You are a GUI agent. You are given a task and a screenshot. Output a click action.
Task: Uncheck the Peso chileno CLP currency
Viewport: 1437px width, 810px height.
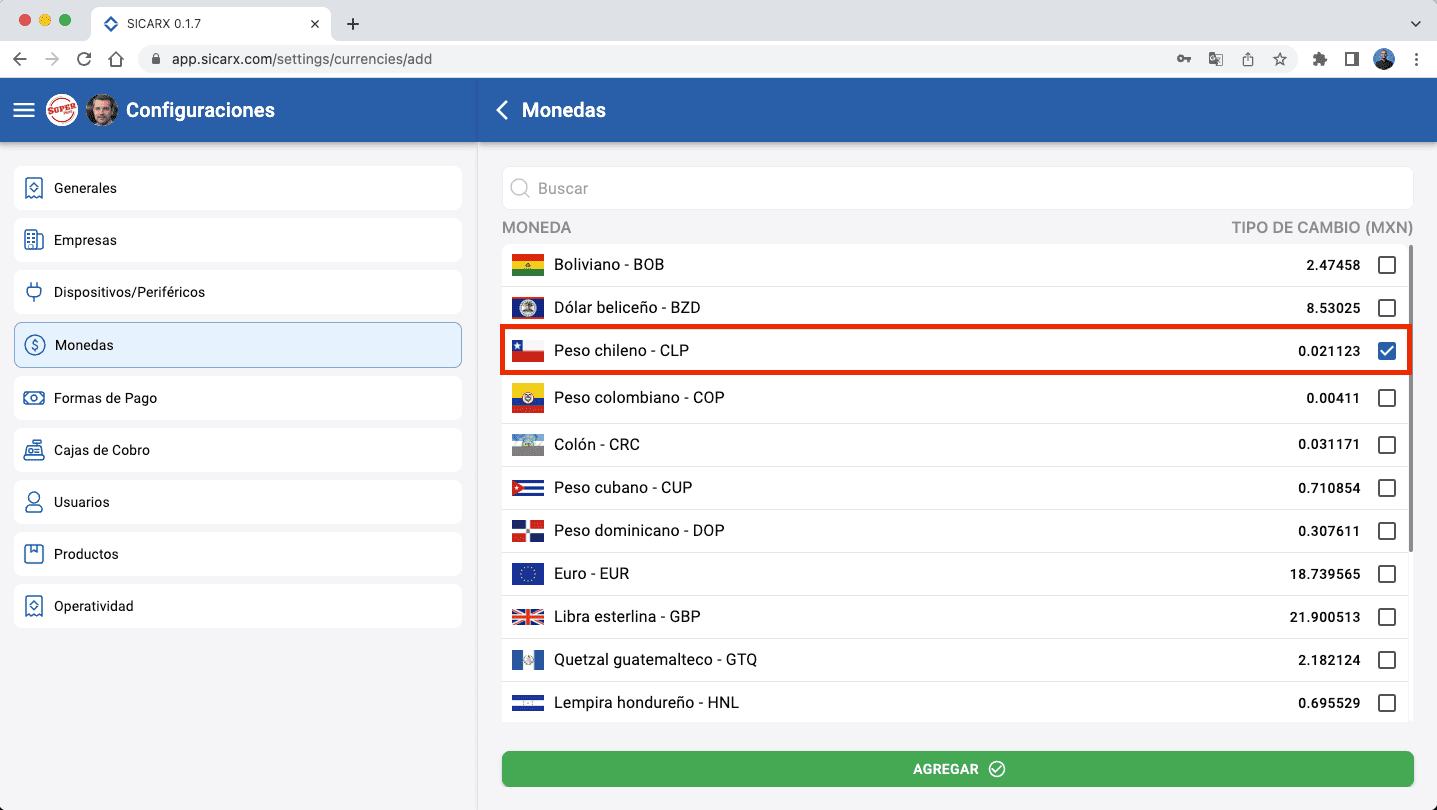1386,350
